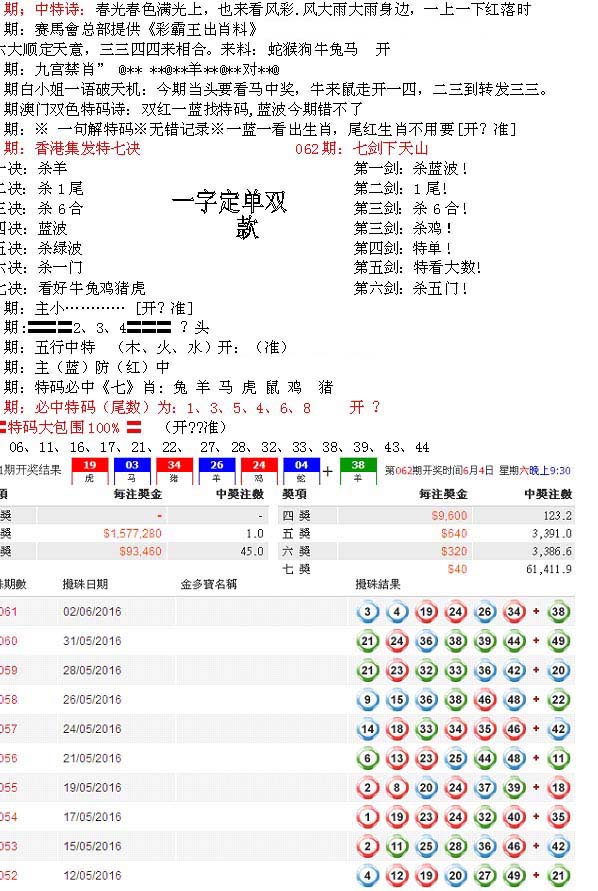Click the blue 04 snake result ball
Screen dimensions: 598x891
[x=301, y=471]
